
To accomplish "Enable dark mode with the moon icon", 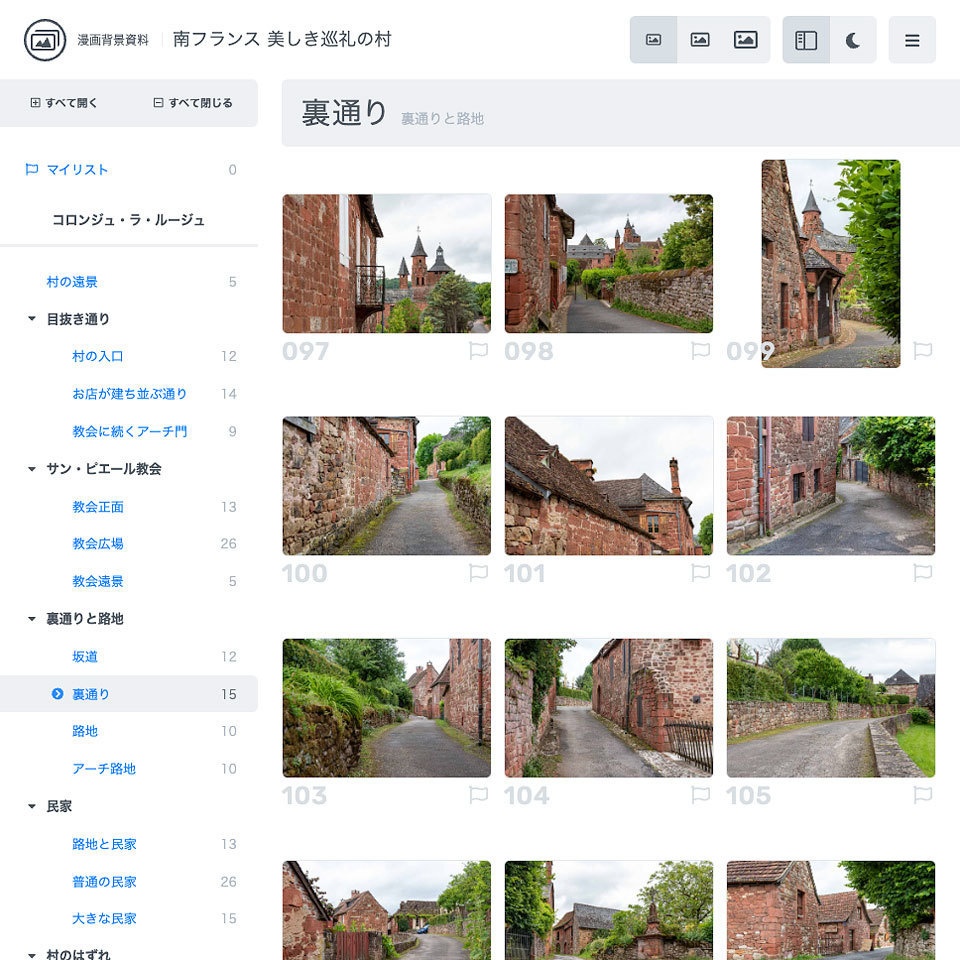I will tap(852, 39).
